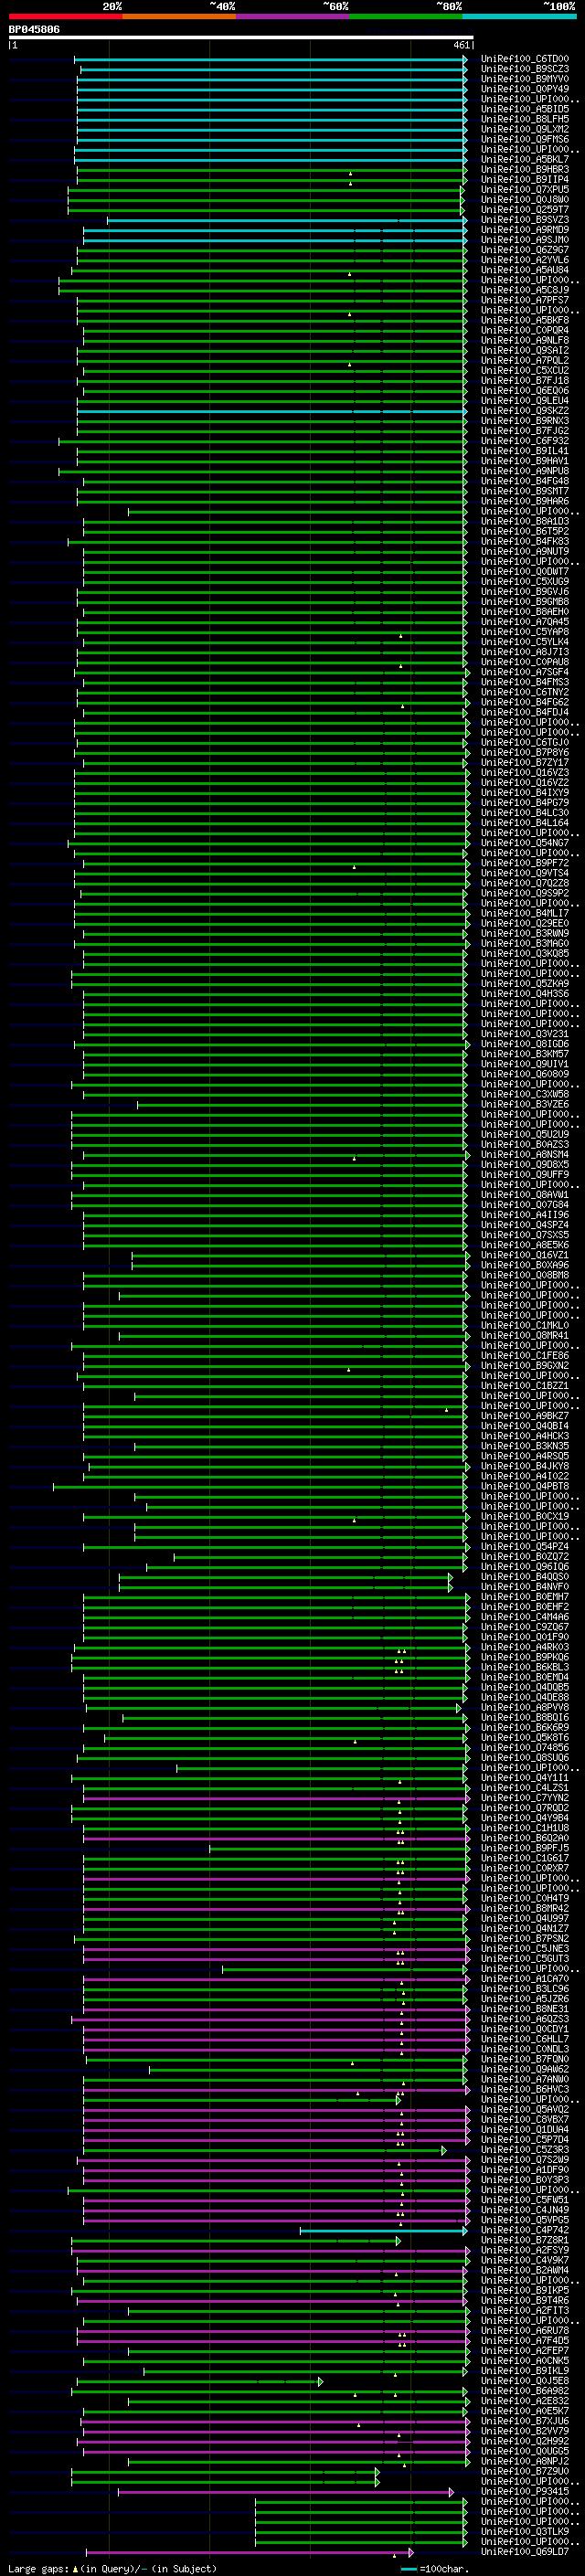Viewport: 585px width, 2576px height.
Task: Open the UniRef100_A9RMD9 entry
Action: point(524,230)
